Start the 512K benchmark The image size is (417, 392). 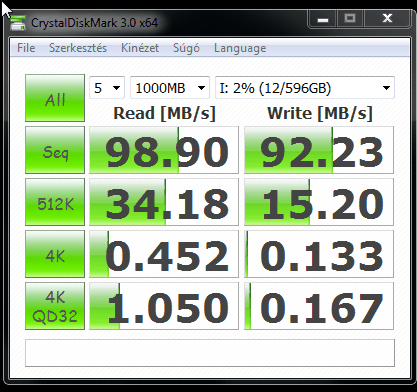coord(55,202)
